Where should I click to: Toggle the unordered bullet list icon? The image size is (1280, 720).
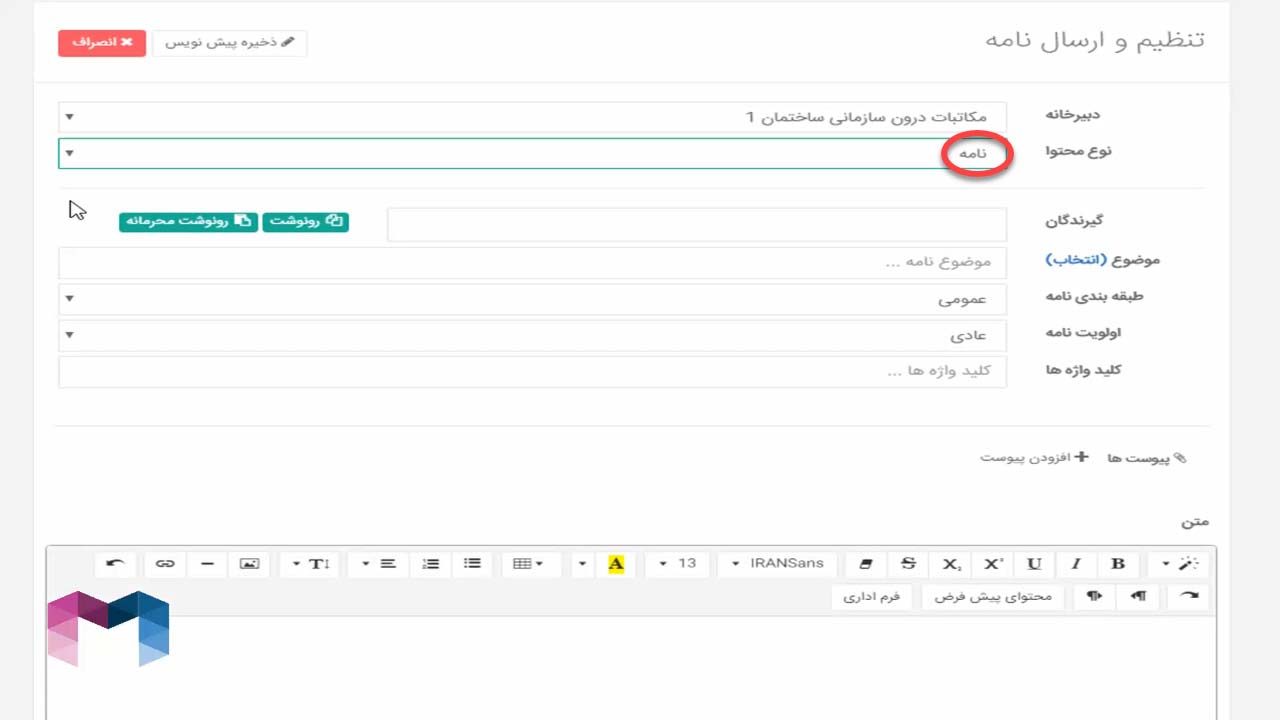(473, 564)
